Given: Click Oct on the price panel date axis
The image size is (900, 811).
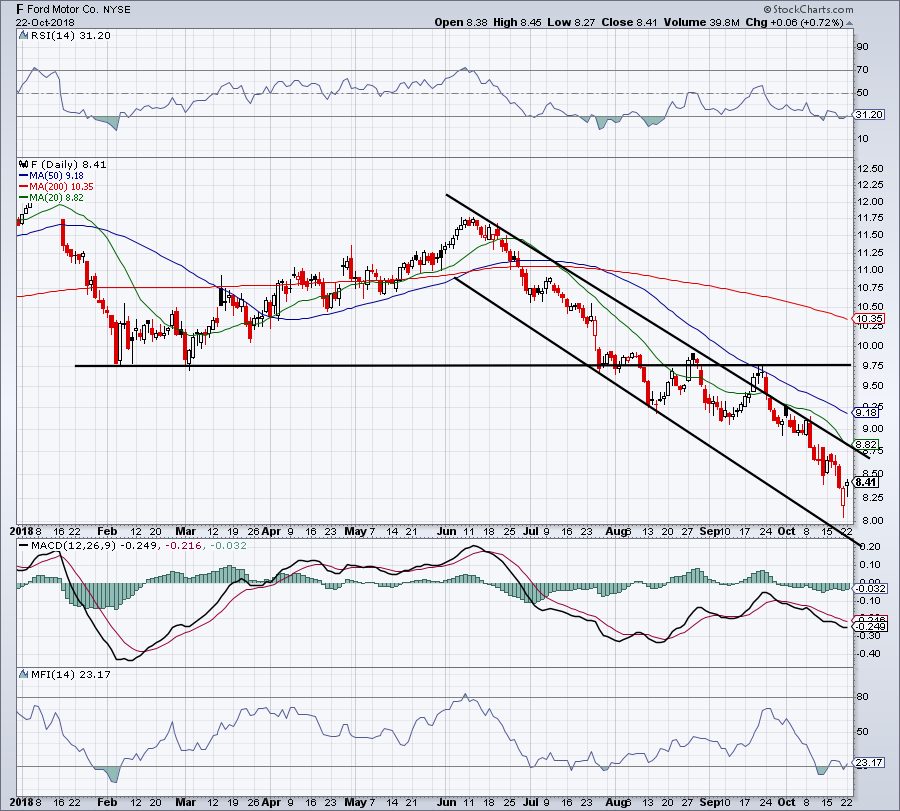Looking at the screenshot, I should [x=786, y=531].
